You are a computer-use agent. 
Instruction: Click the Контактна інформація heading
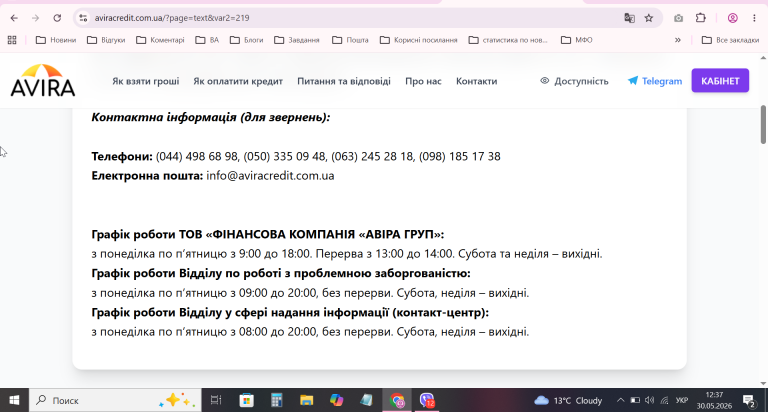pyautogui.click(x=211, y=118)
